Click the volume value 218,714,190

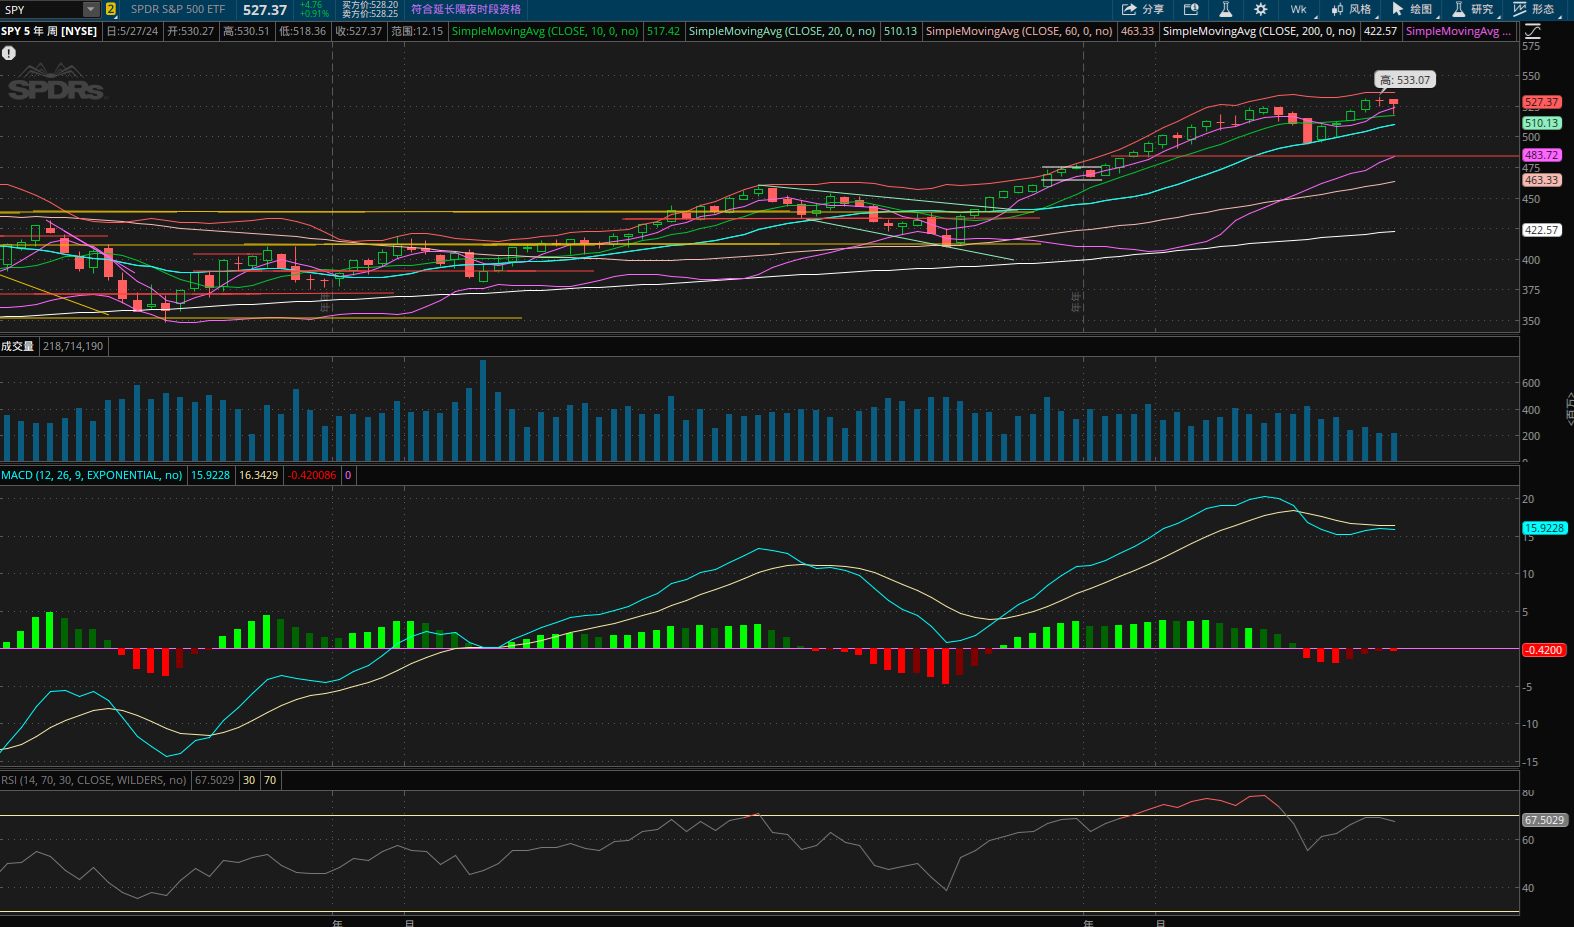[x=73, y=346]
